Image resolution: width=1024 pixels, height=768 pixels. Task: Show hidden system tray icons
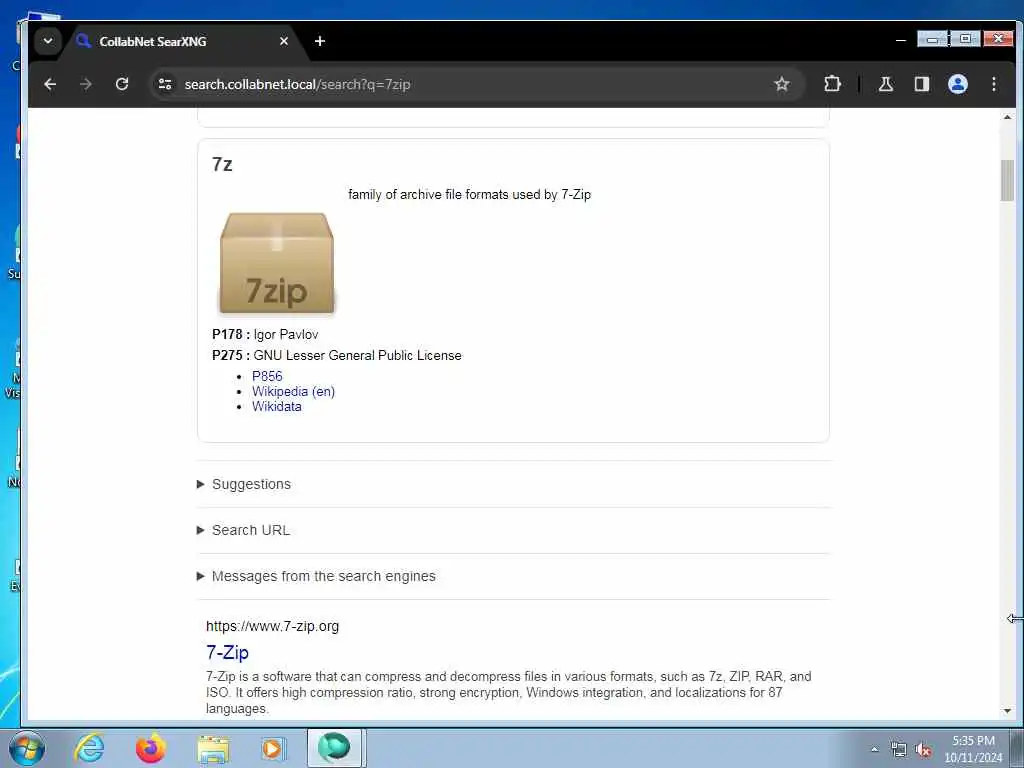tap(874, 750)
